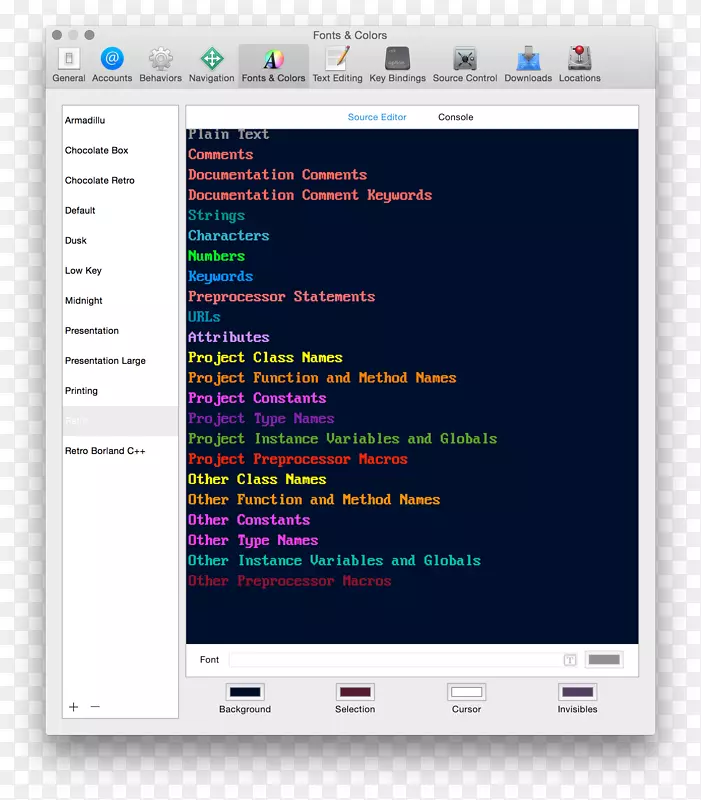Open the Background color well

pyautogui.click(x=245, y=692)
